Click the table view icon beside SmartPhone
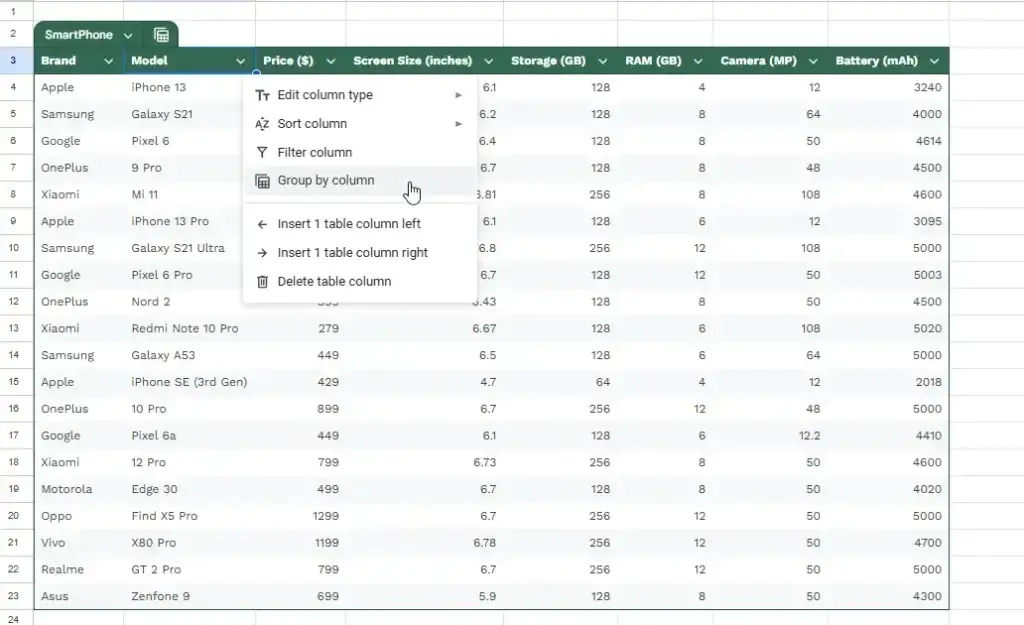Image resolution: width=1024 pixels, height=625 pixels. point(161,35)
